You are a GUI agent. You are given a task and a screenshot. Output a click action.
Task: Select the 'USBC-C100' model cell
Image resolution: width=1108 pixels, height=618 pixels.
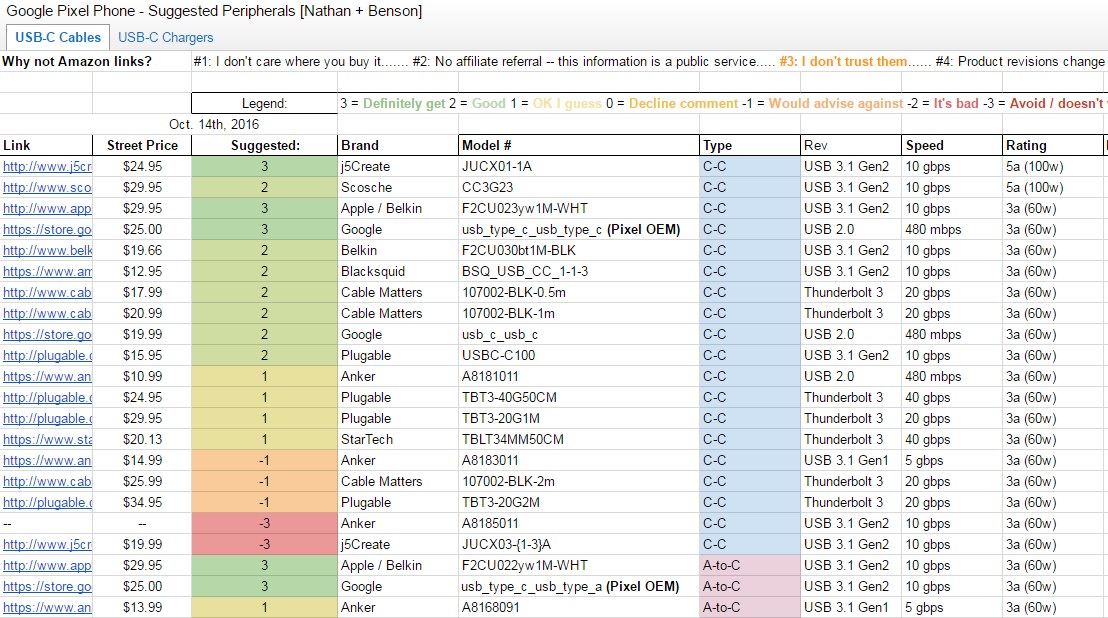coord(579,356)
